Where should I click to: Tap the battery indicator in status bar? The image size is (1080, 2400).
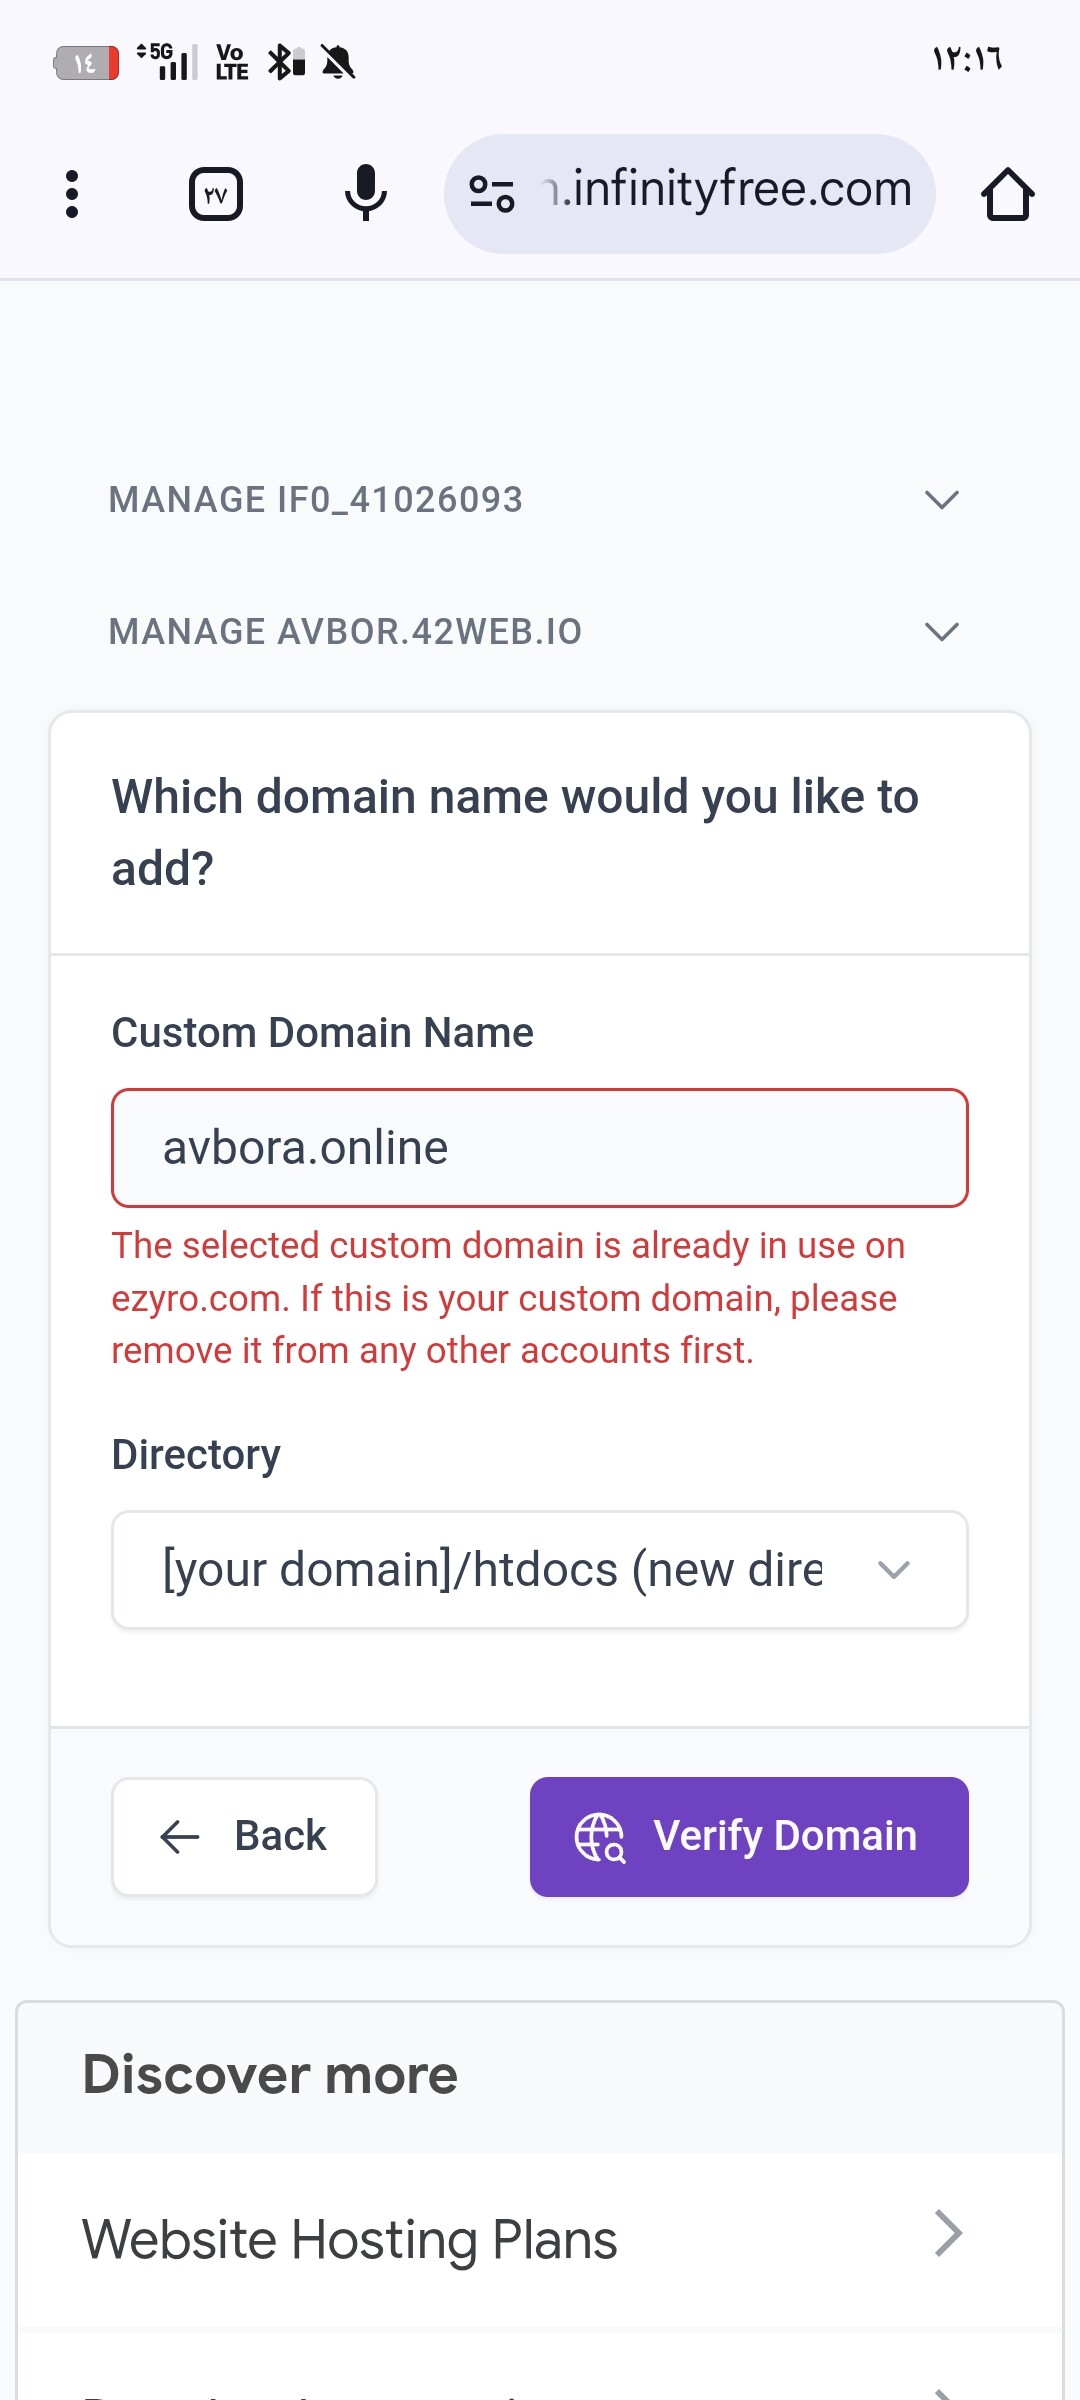pyautogui.click(x=86, y=63)
